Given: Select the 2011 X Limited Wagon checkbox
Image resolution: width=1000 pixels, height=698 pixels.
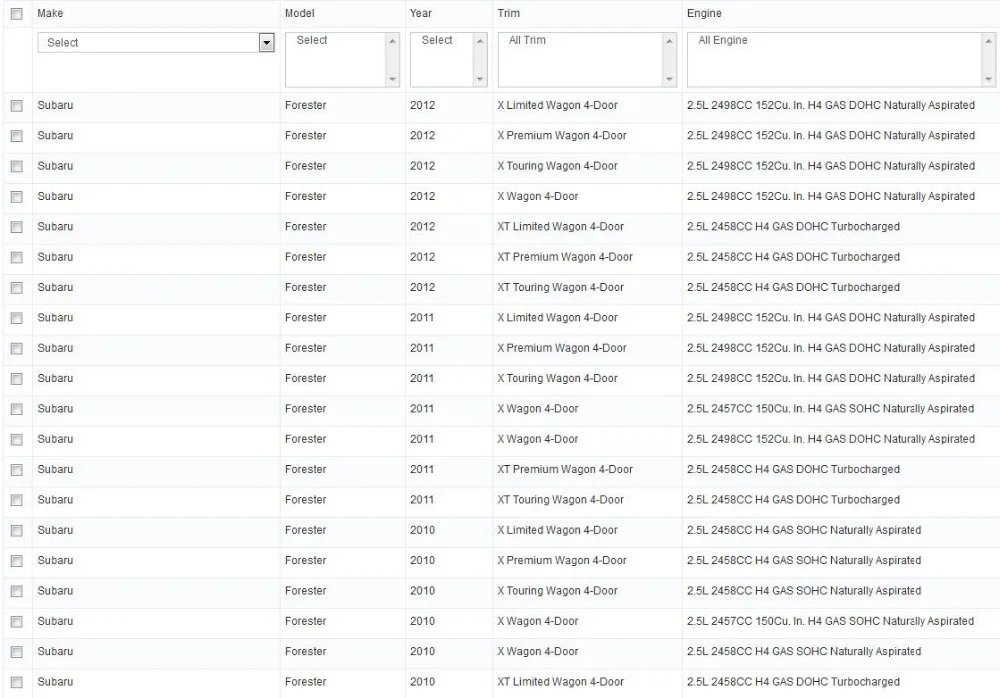Looking at the screenshot, I should coord(17,318).
